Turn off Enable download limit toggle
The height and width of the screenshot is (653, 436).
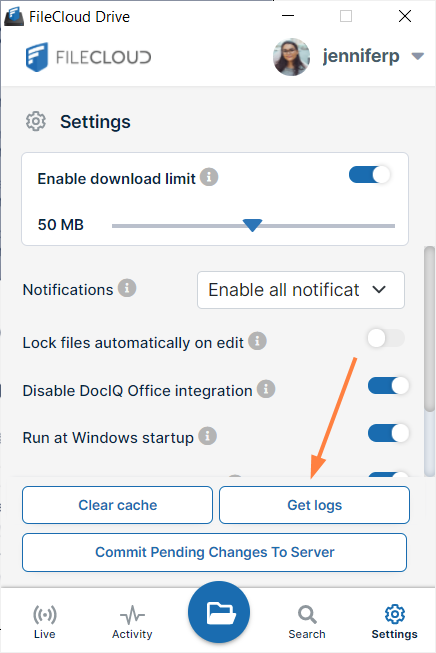pos(370,175)
